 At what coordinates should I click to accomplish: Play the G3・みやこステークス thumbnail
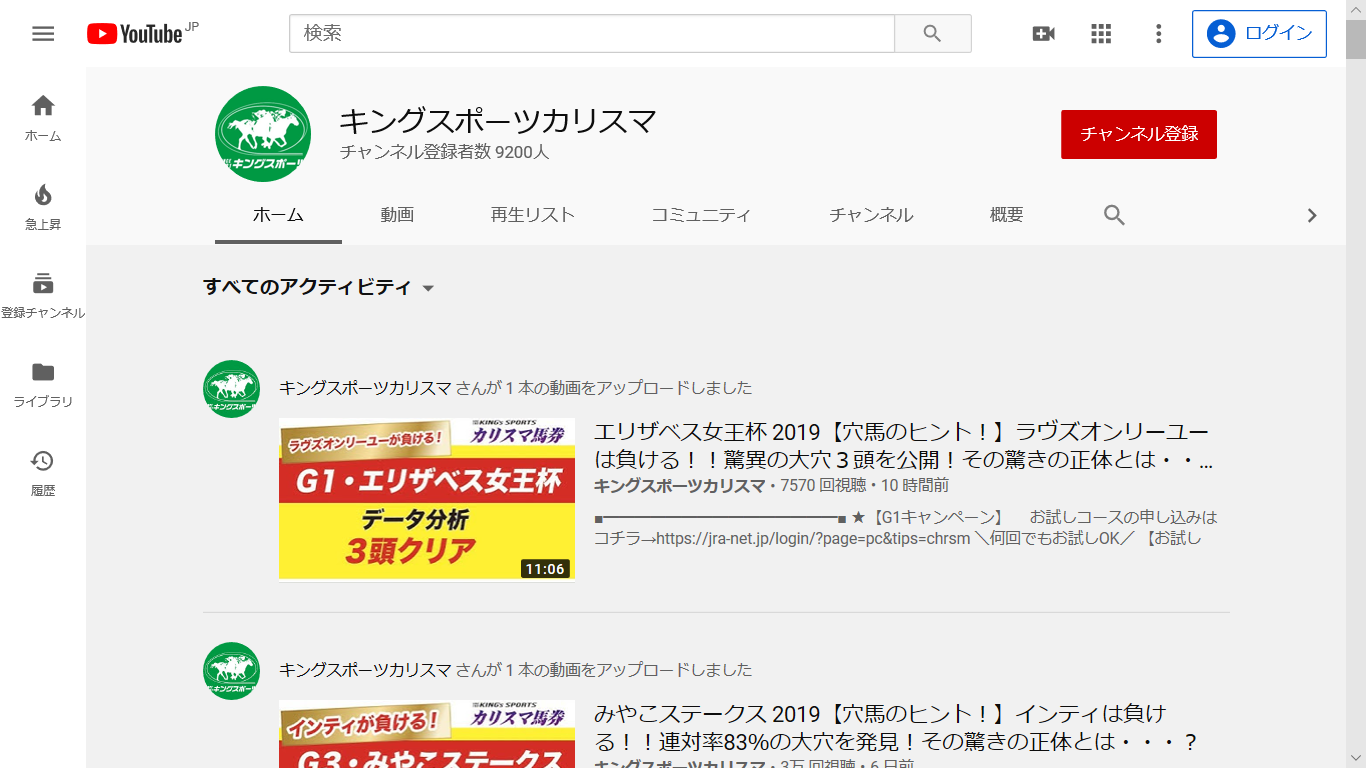(427, 734)
